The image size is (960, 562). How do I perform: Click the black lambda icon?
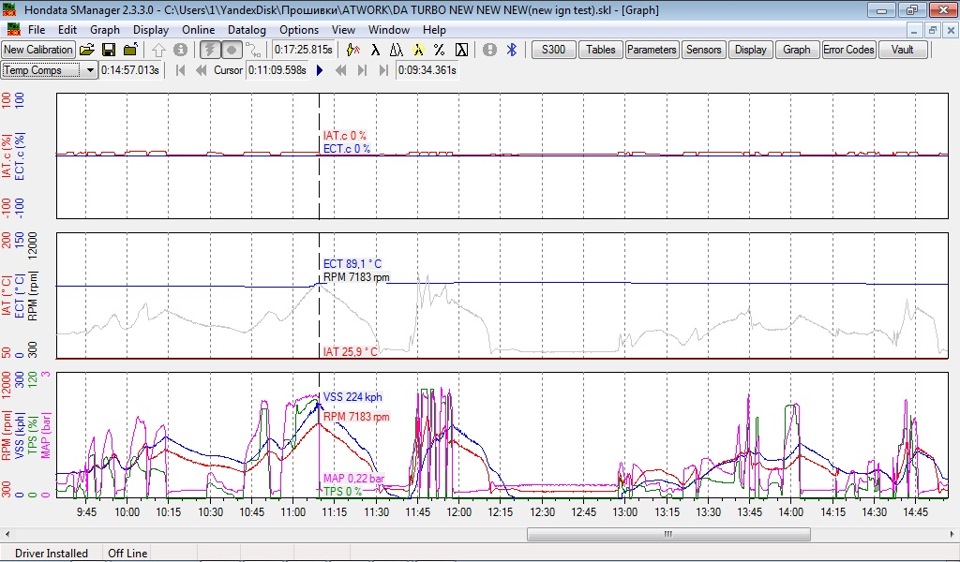tap(375, 50)
